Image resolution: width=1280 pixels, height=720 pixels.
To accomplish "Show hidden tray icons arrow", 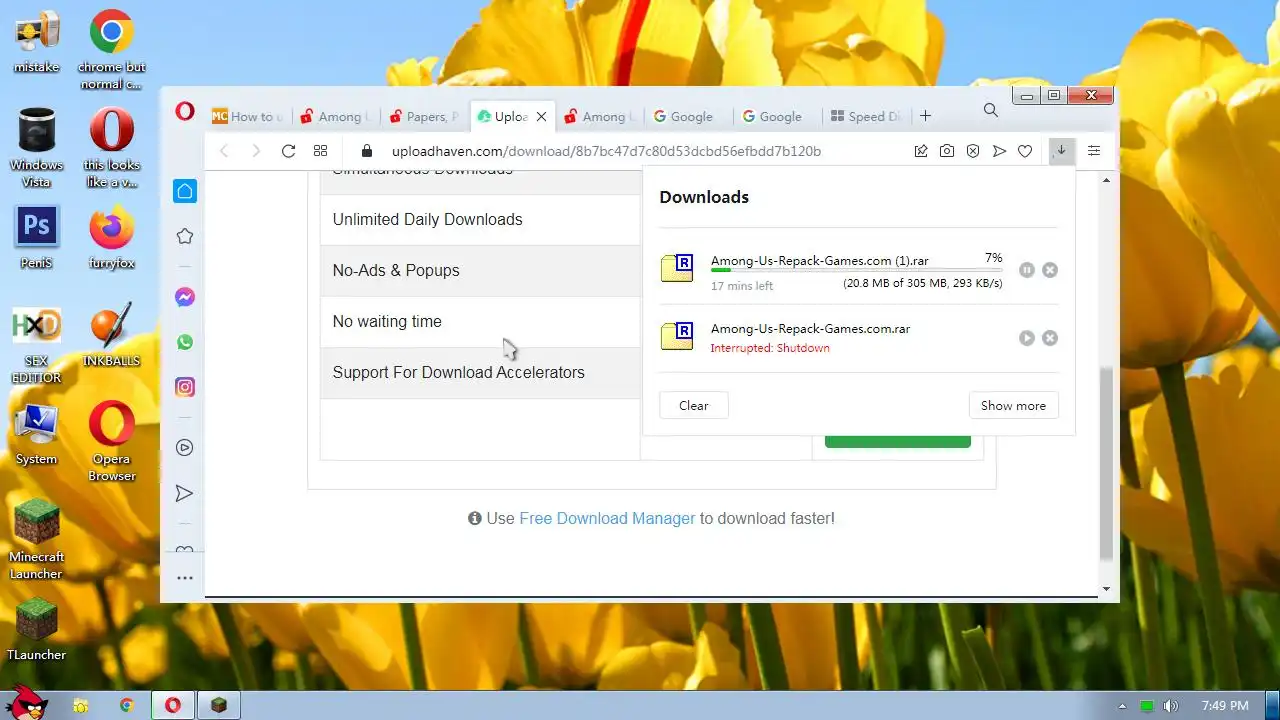I will click(1123, 706).
